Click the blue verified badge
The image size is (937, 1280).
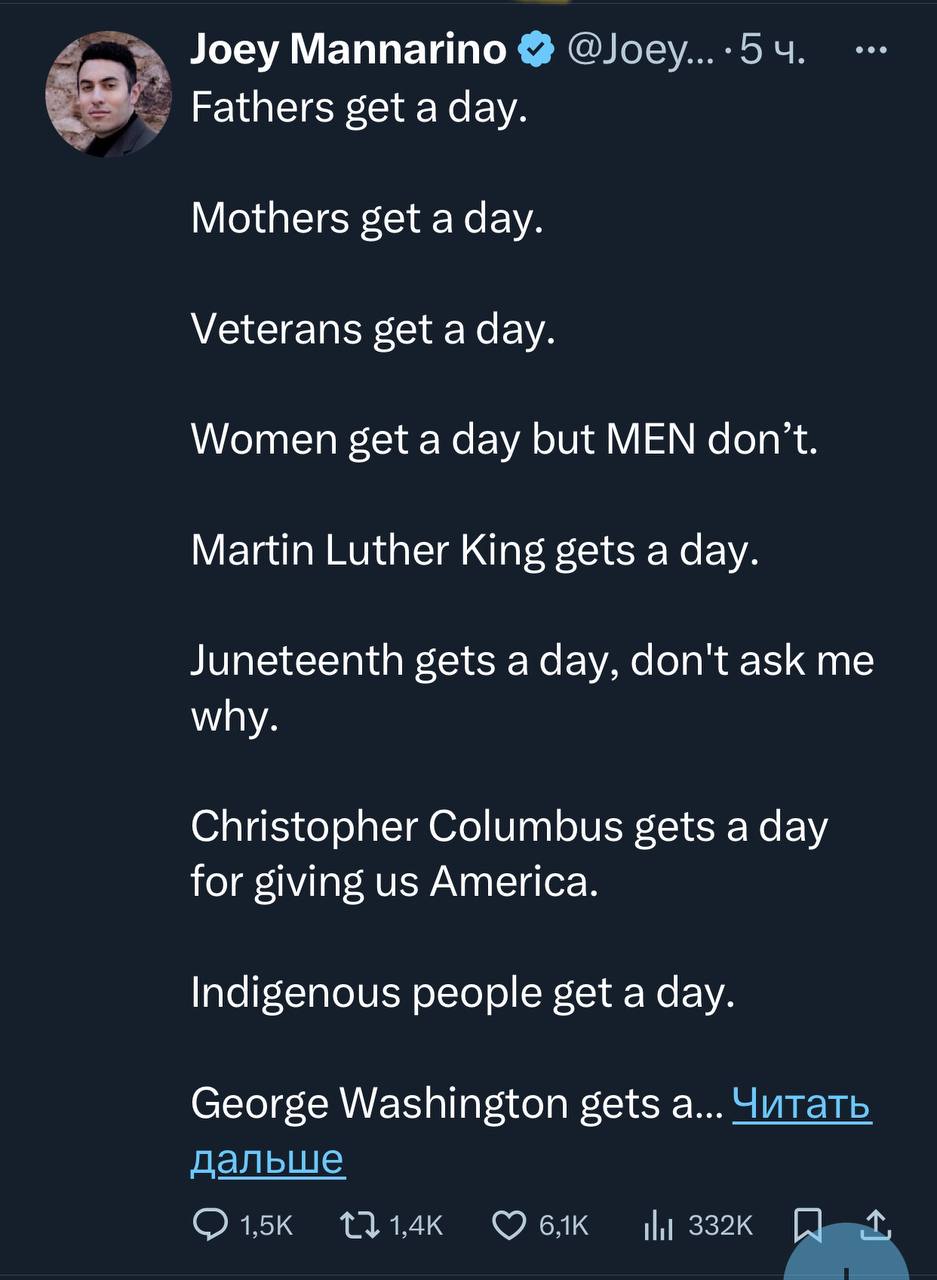(x=535, y=48)
